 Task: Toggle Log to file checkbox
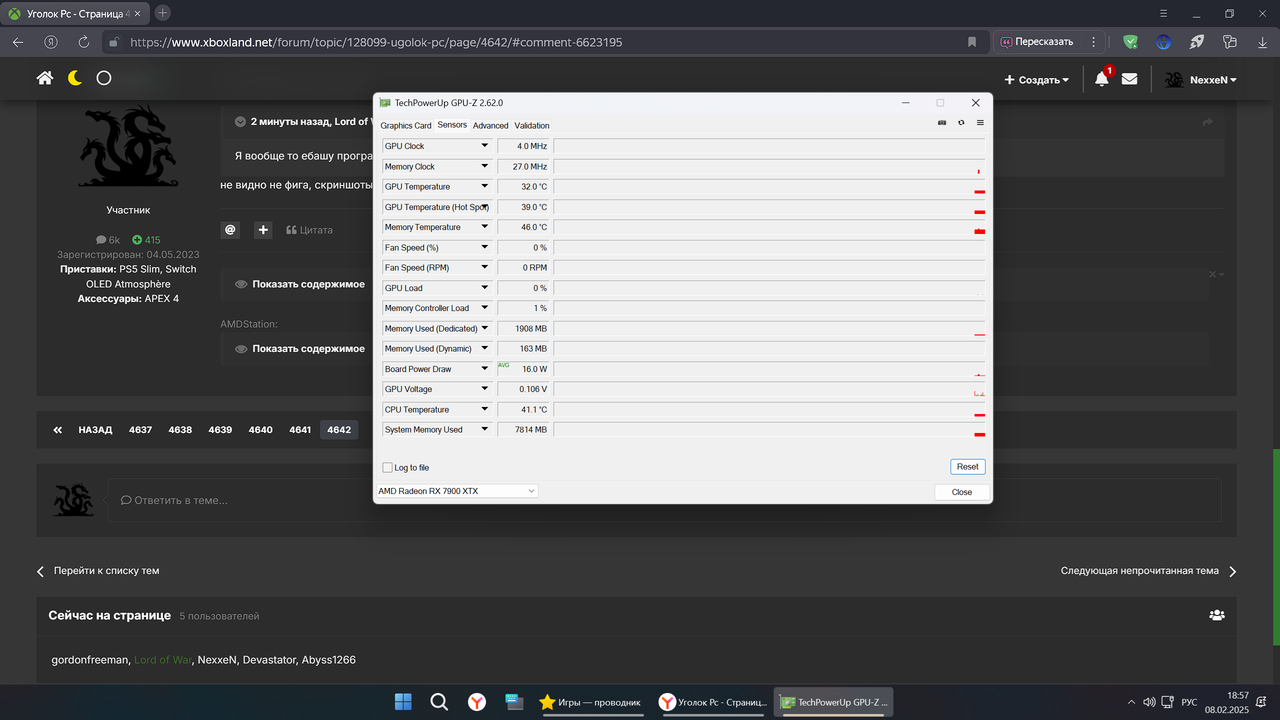[x=388, y=467]
